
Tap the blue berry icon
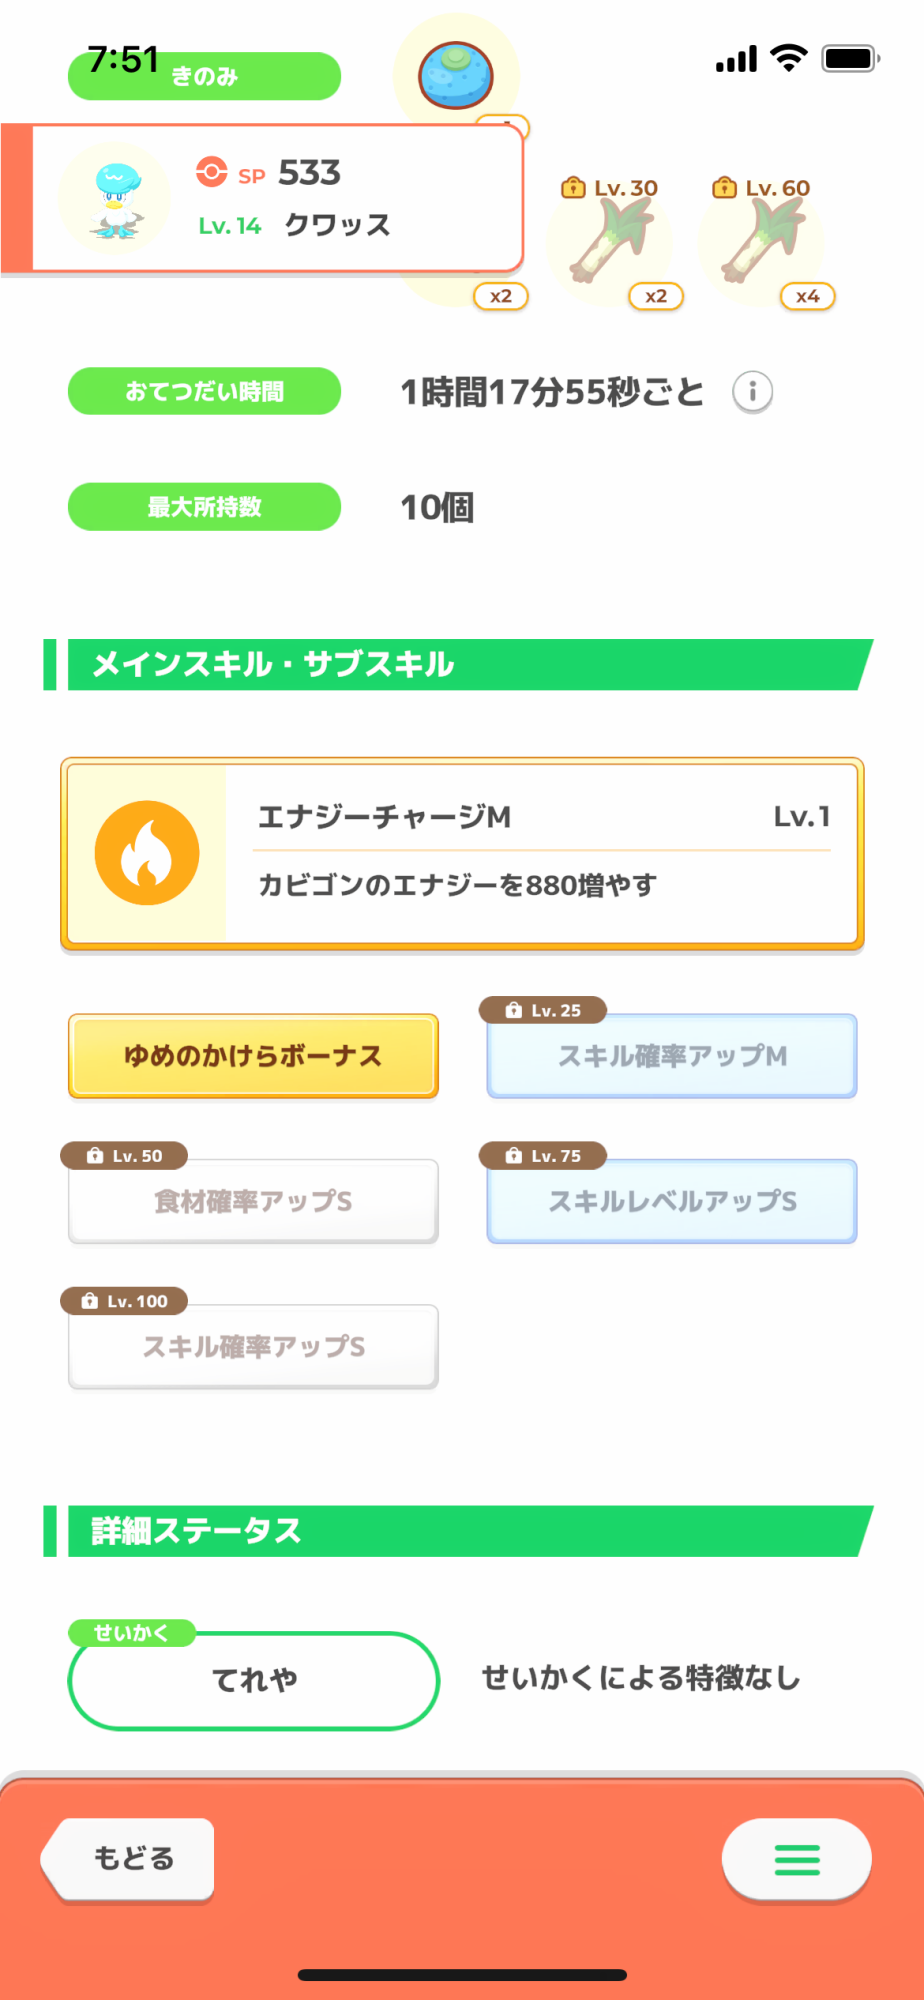point(456,74)
